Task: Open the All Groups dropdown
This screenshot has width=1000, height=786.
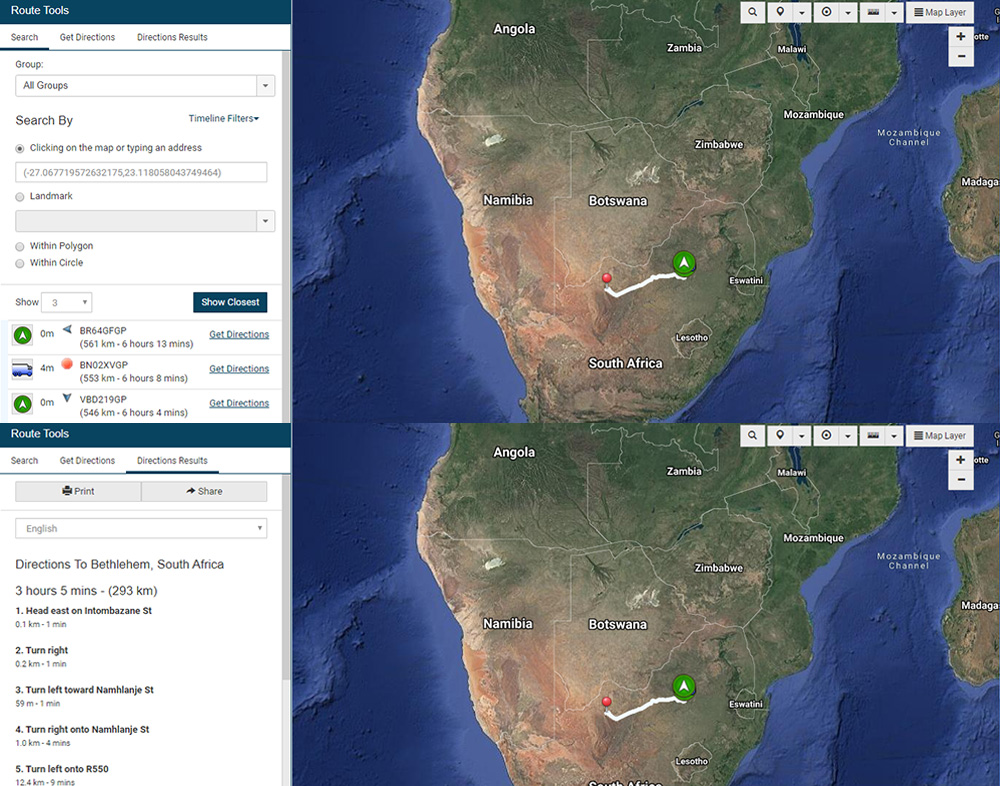Action: [145, 86]
